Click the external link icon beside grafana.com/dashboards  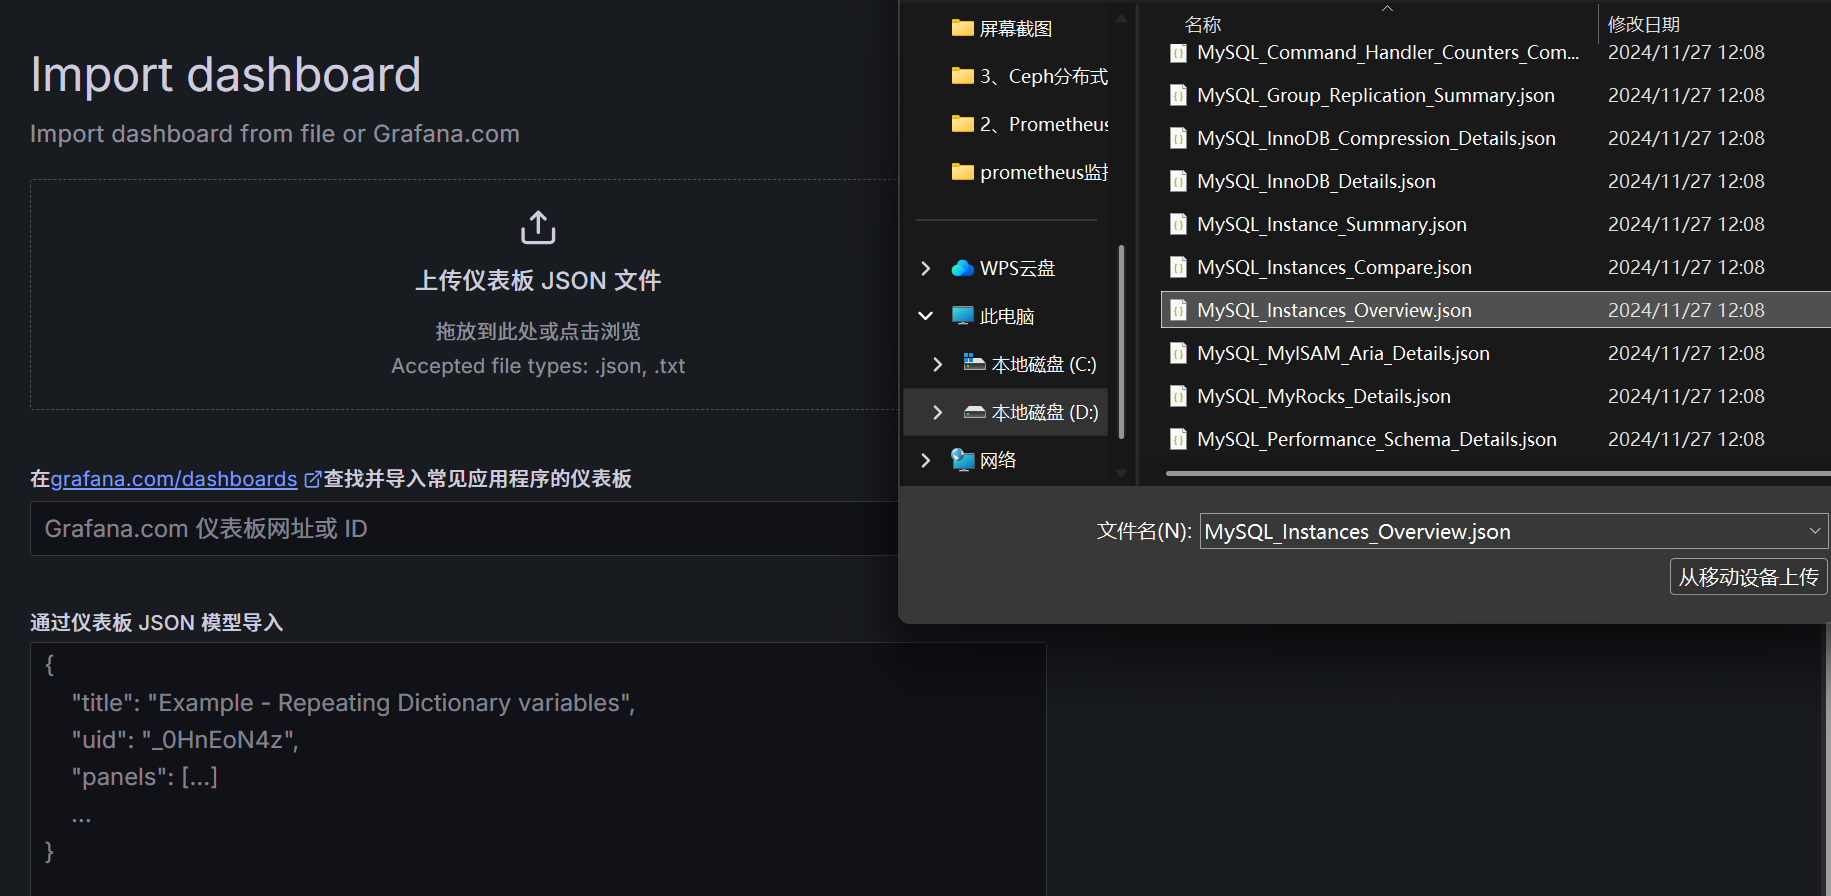312,480
